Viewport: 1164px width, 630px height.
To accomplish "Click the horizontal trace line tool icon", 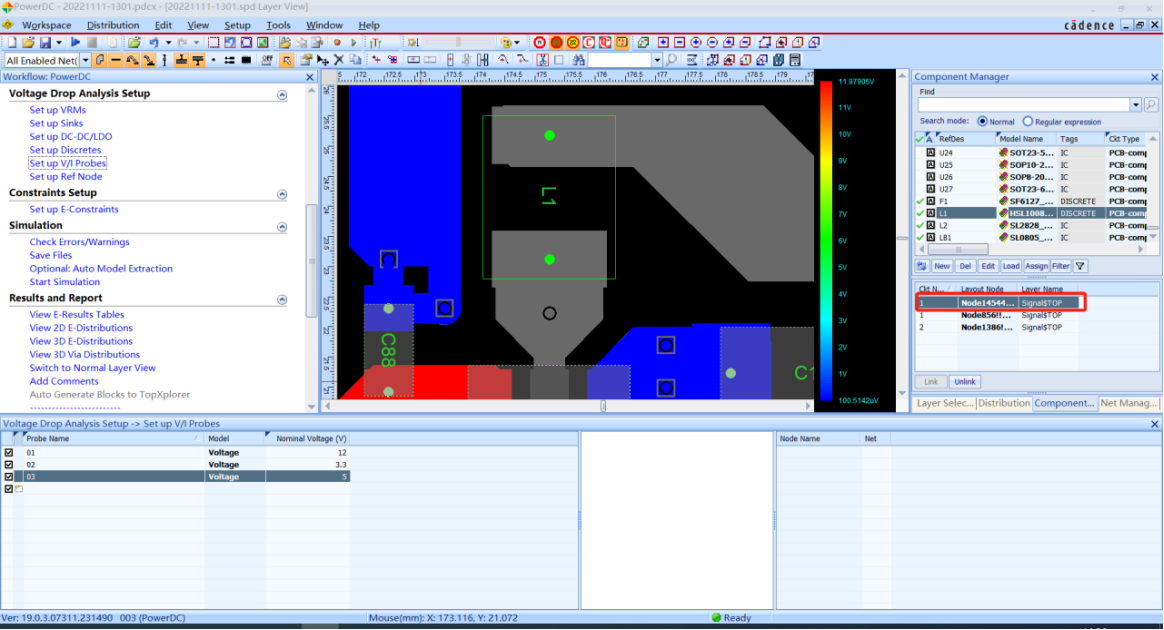I will 116,60.
